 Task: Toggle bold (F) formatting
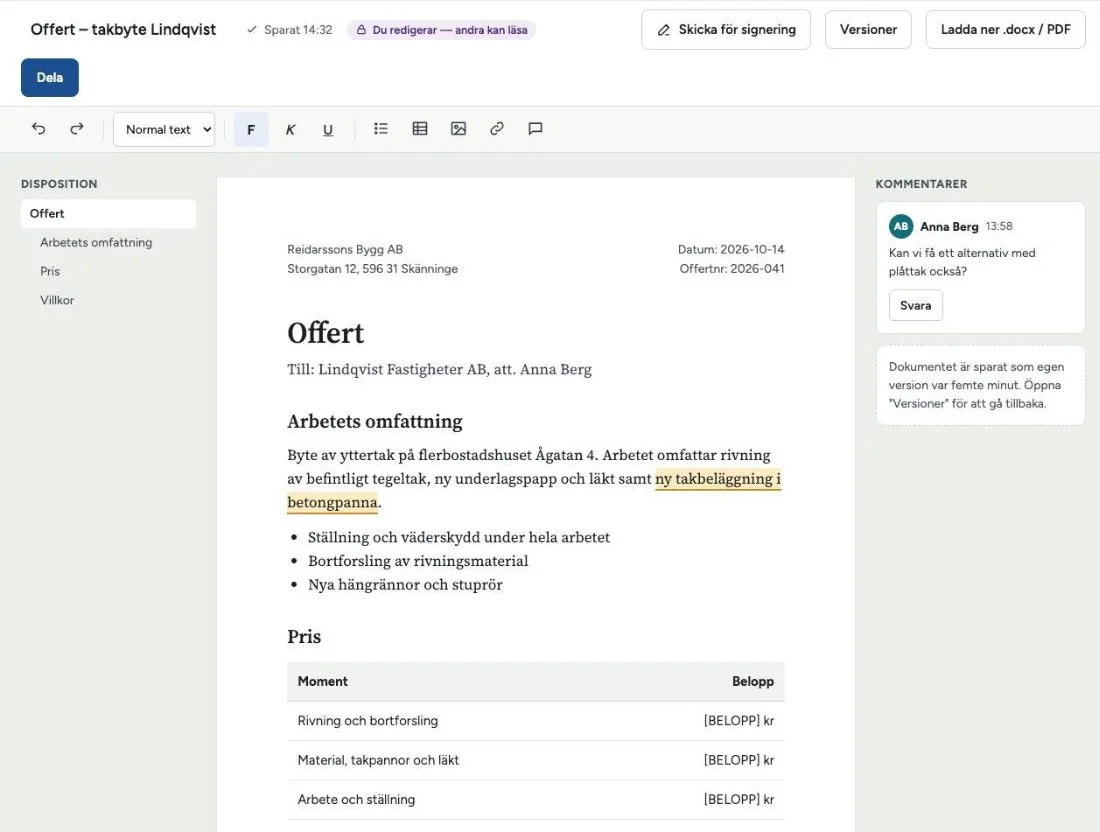pyautogui.click(x=250, y=130)
